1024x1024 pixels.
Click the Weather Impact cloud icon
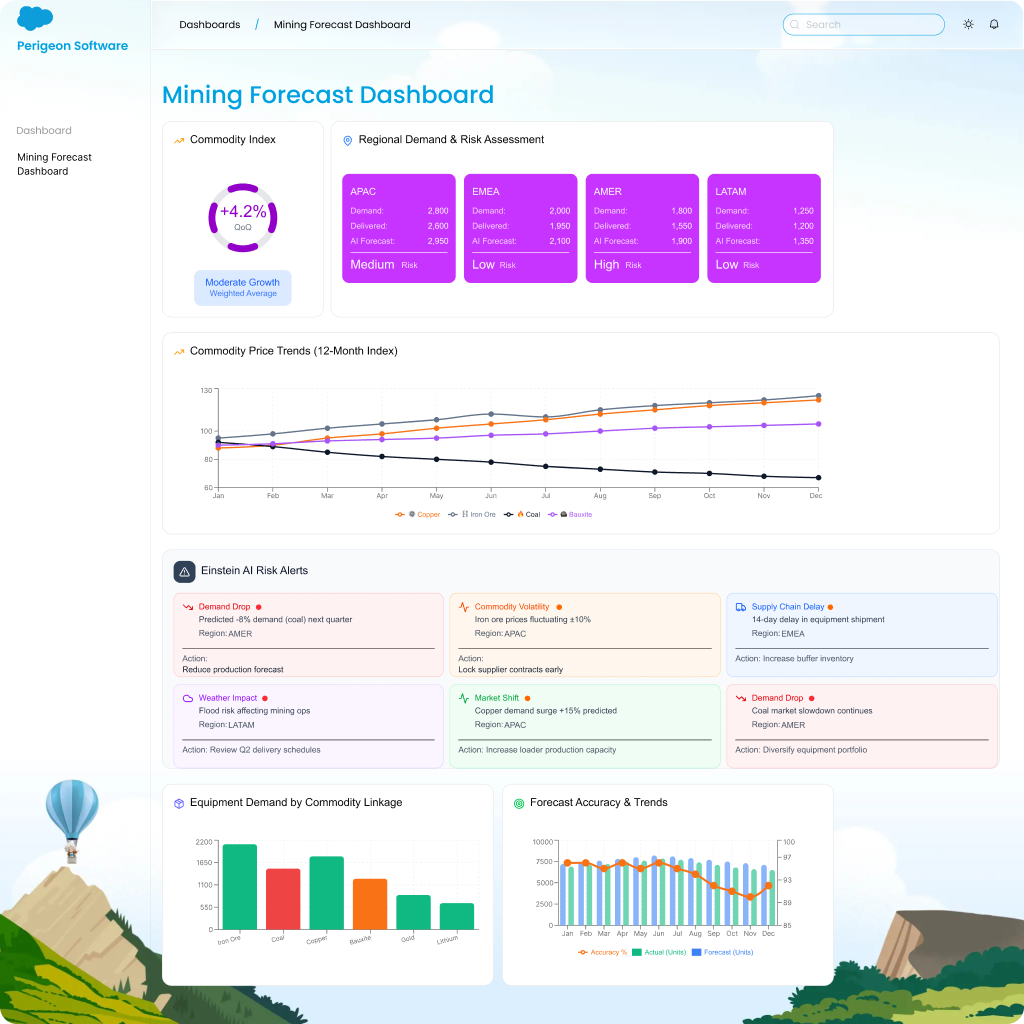[x=188, y=698]
